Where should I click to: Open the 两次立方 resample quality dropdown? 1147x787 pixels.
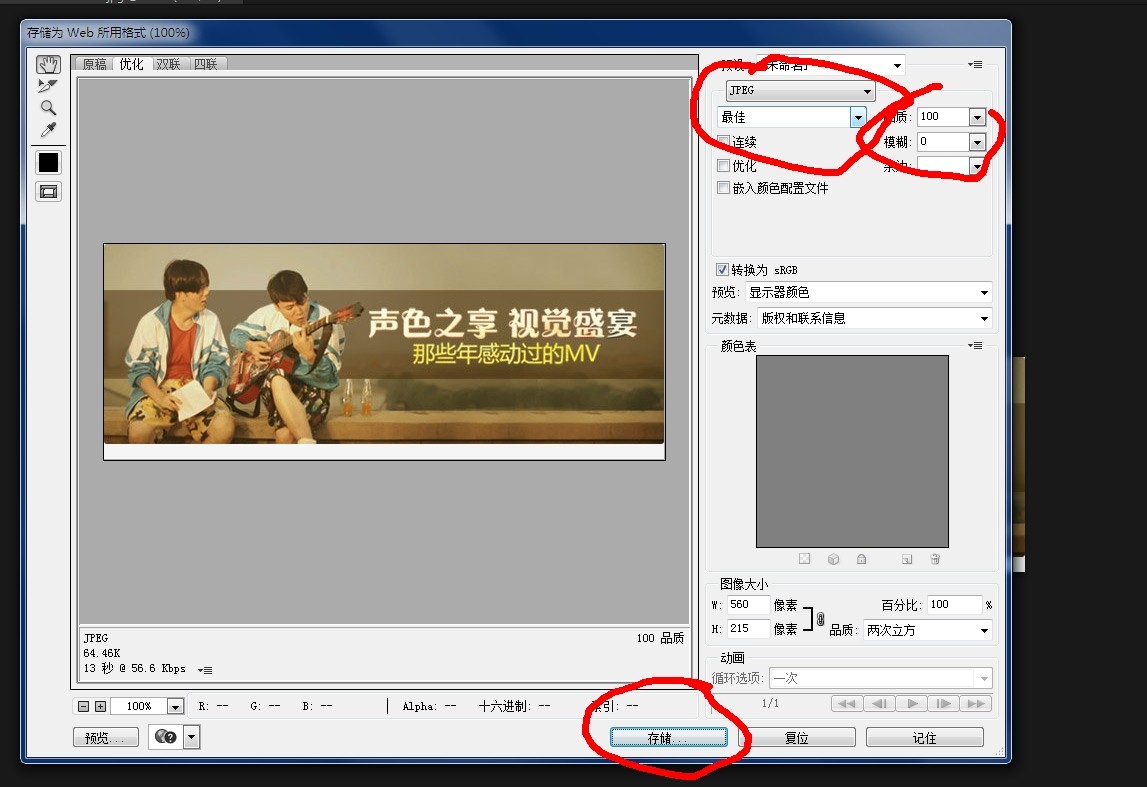[928, 630]
